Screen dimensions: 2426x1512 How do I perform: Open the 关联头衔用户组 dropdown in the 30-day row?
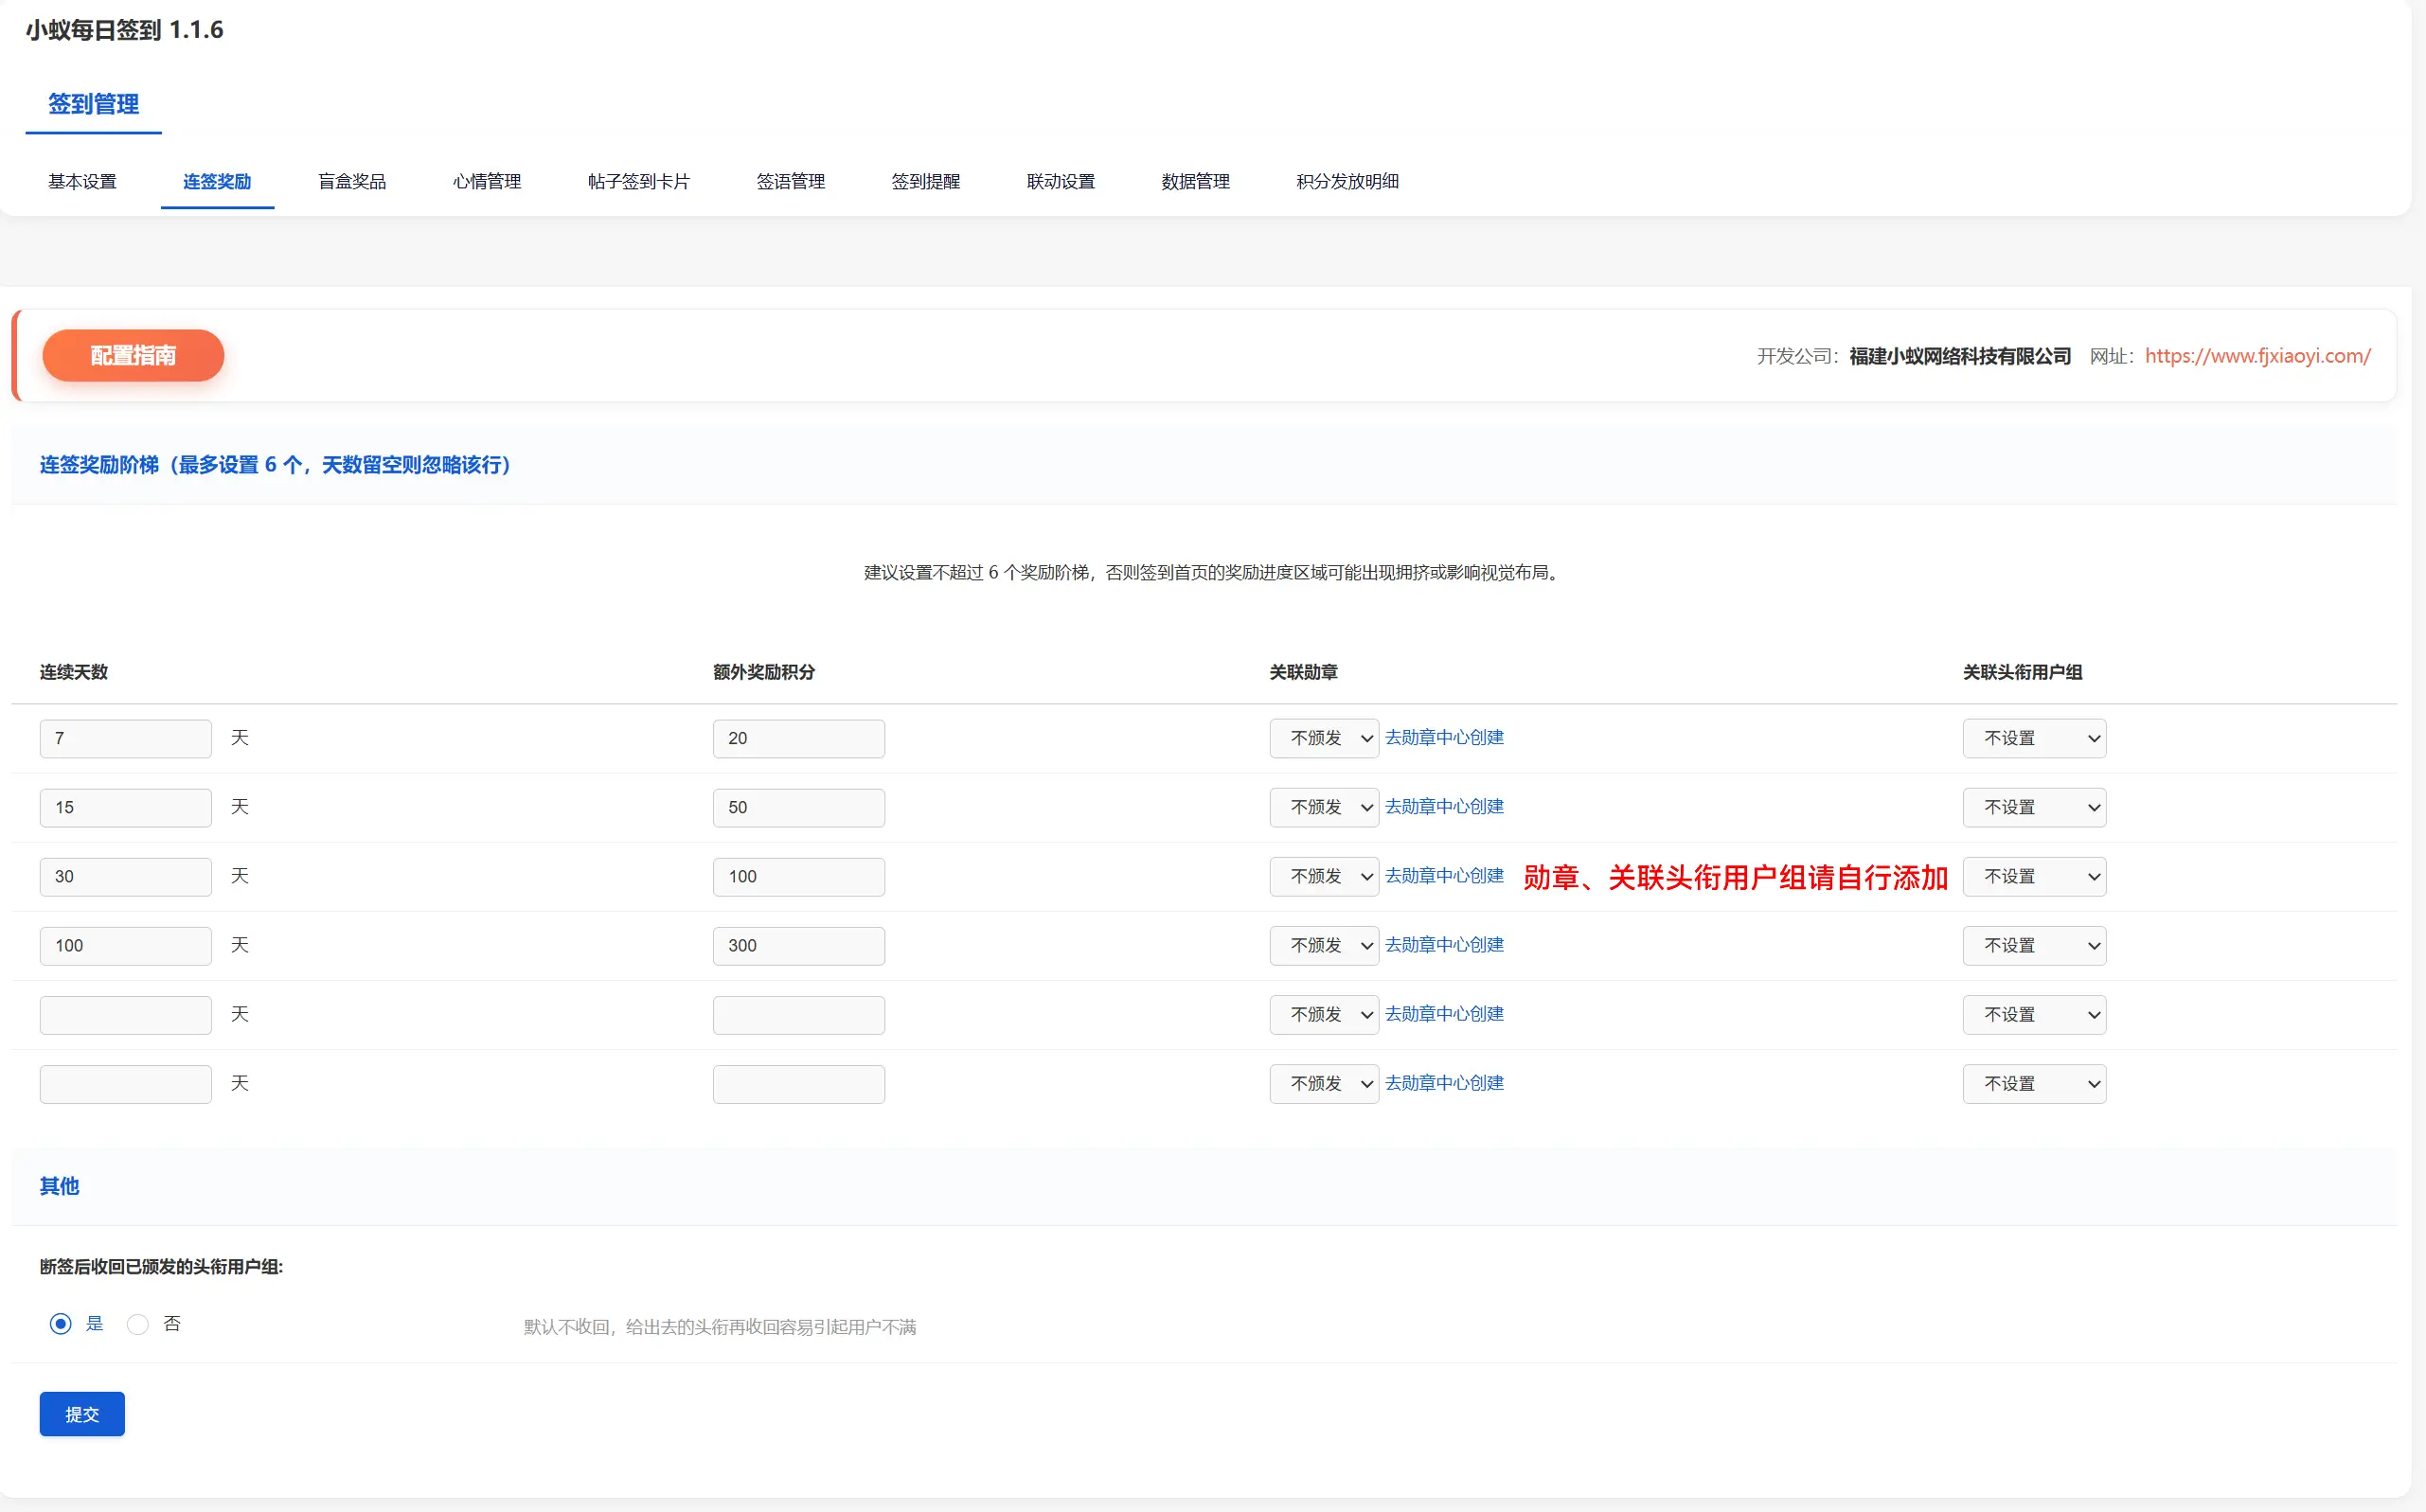click(2034, 876)
